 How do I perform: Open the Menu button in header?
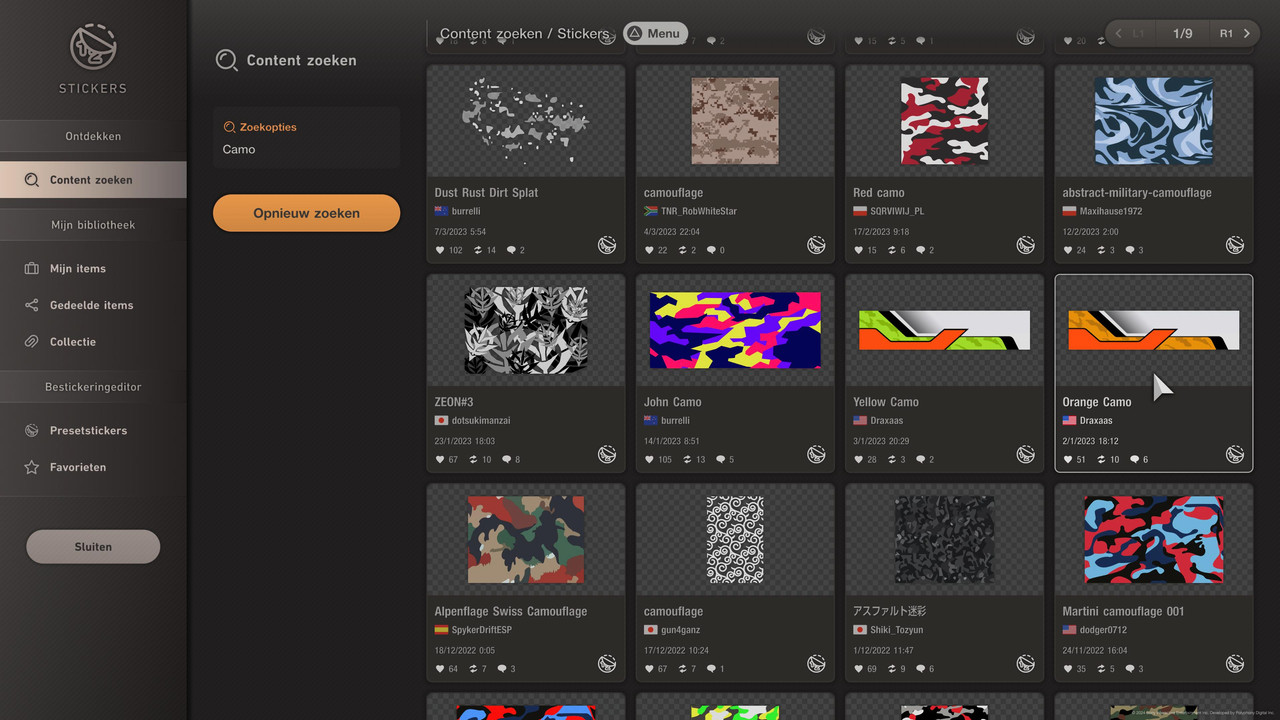click(655, 33)
